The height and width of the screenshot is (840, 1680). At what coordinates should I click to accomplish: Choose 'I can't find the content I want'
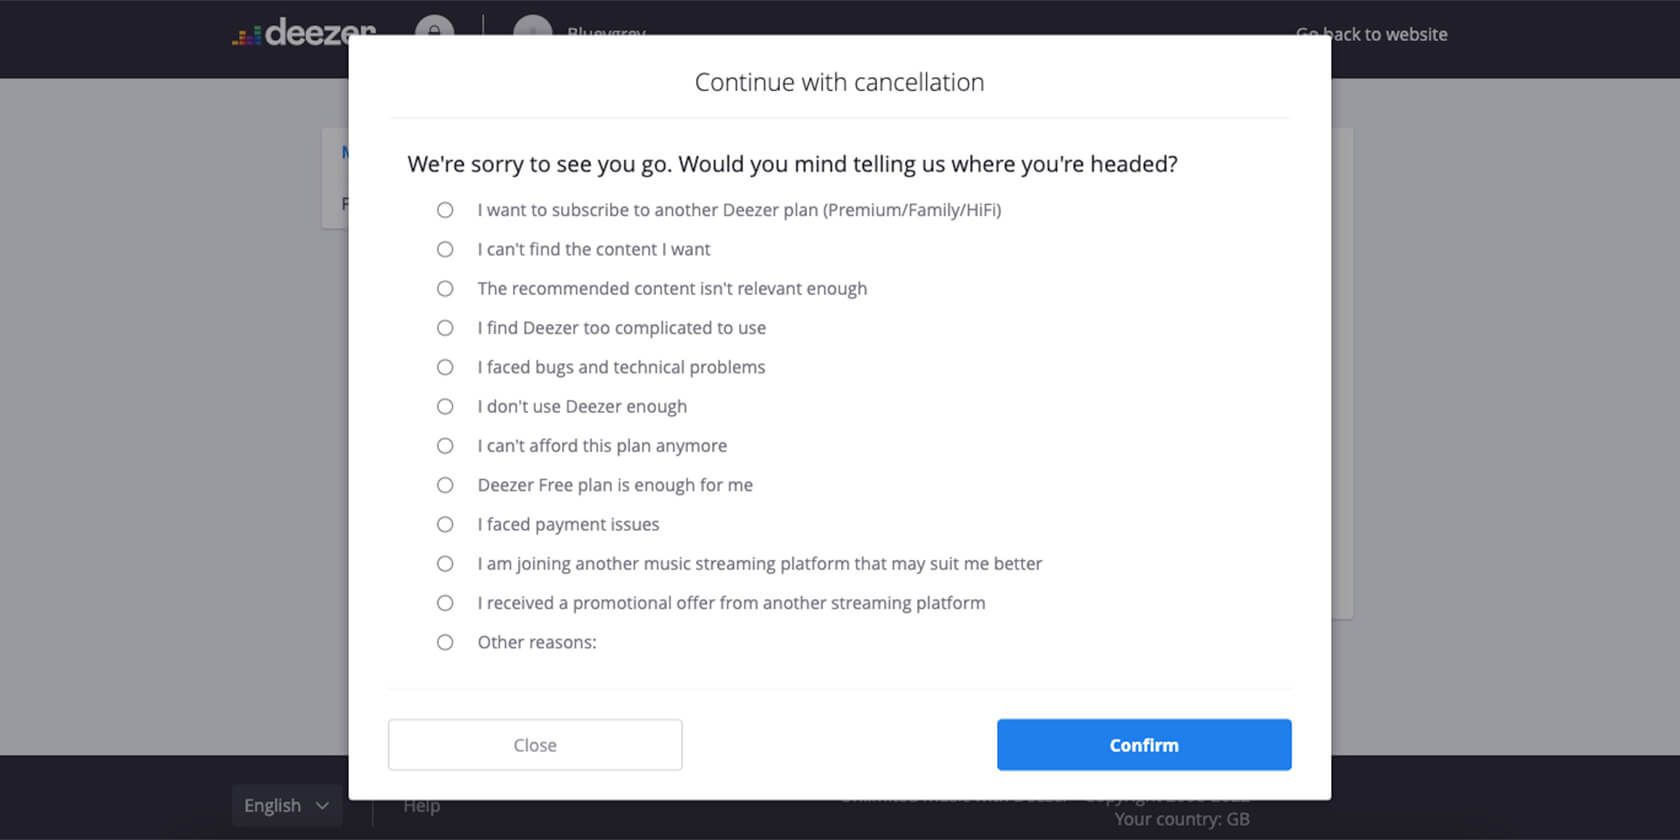[x=445, y=249]
